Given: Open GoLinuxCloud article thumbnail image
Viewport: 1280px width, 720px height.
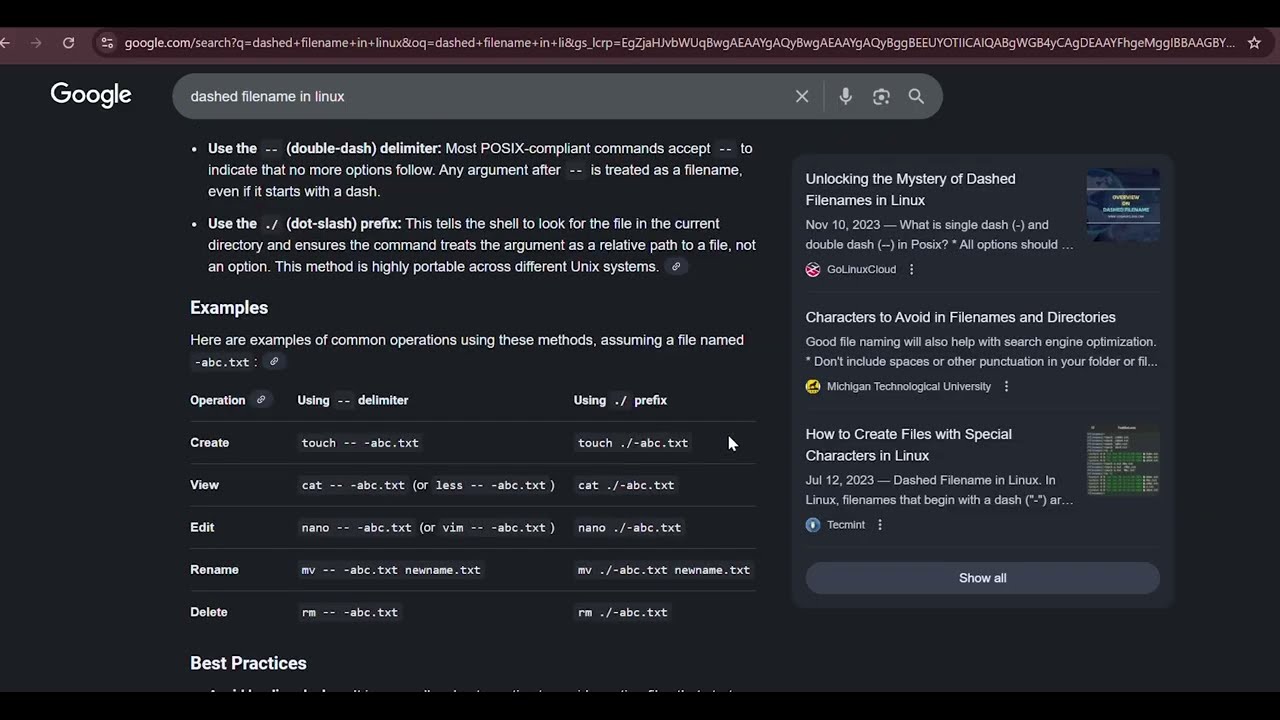Looking at the screenshot, I should [1123, 205].
